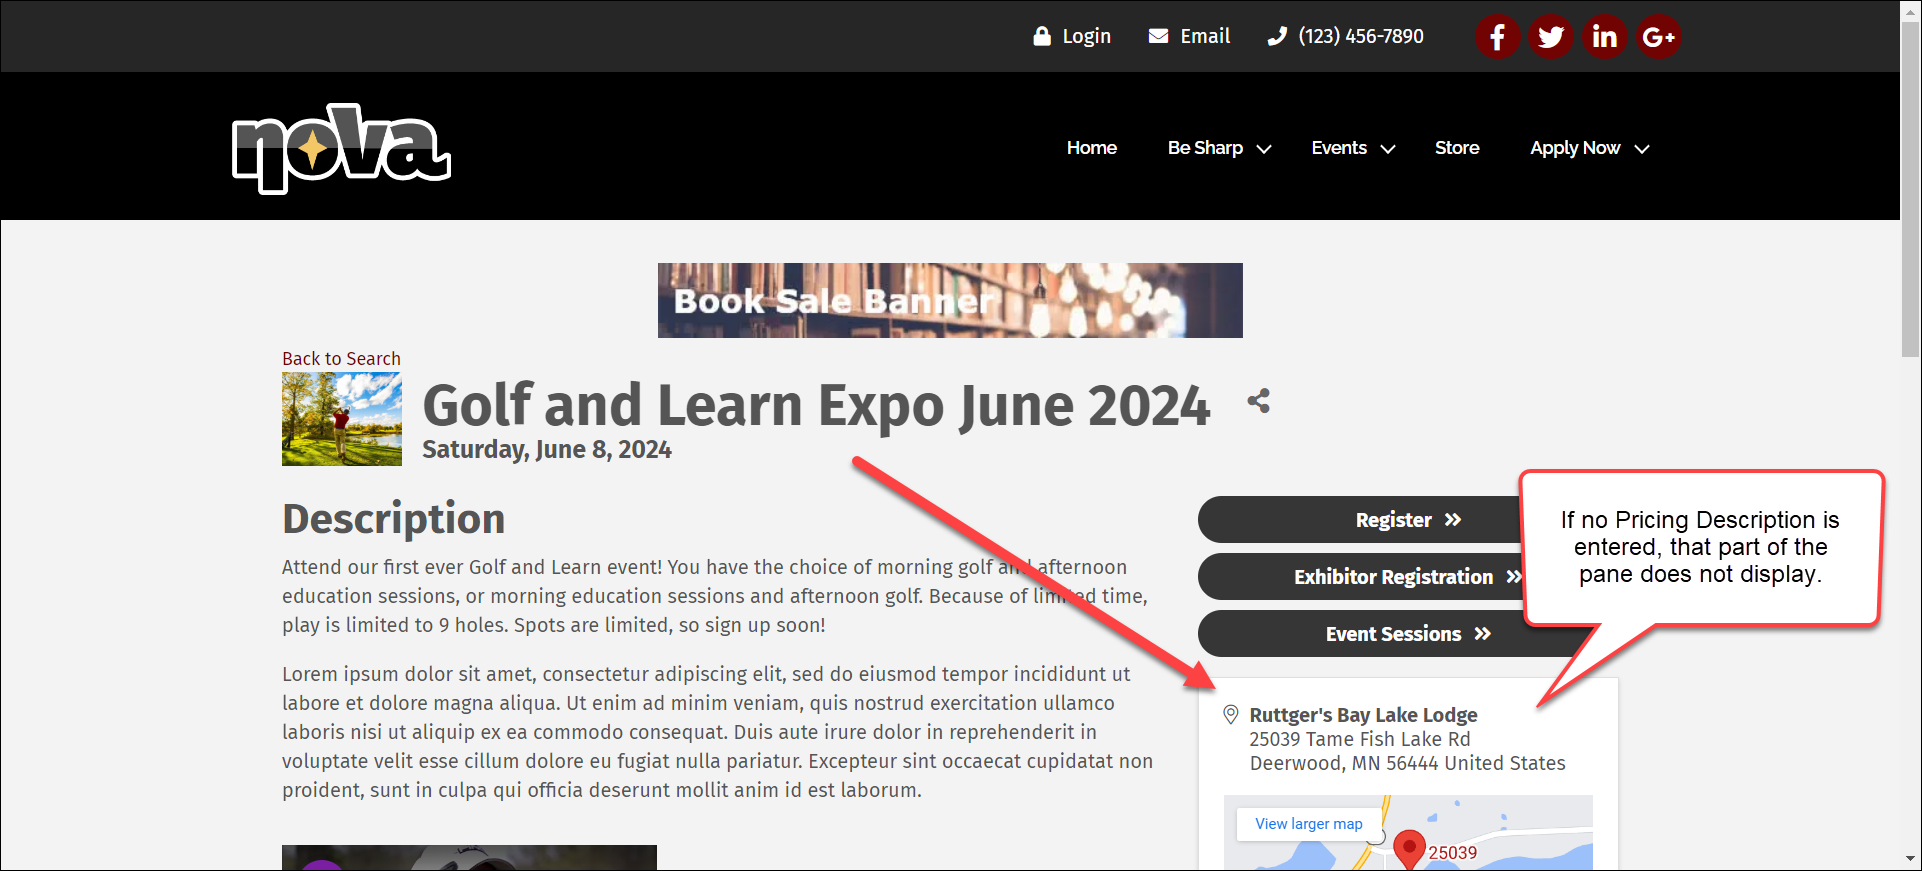
Task: Click the Login link
Action: point(1072,36)
